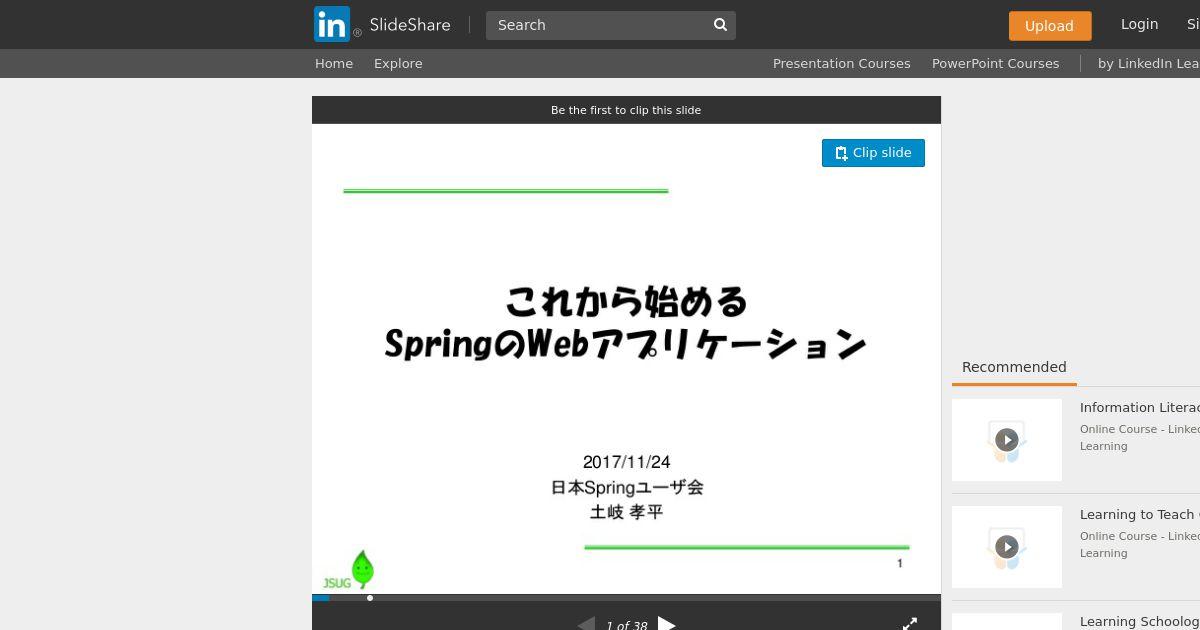Click the SlideShare wordmark
1200x630 pixels.
(x=410, y=25)
